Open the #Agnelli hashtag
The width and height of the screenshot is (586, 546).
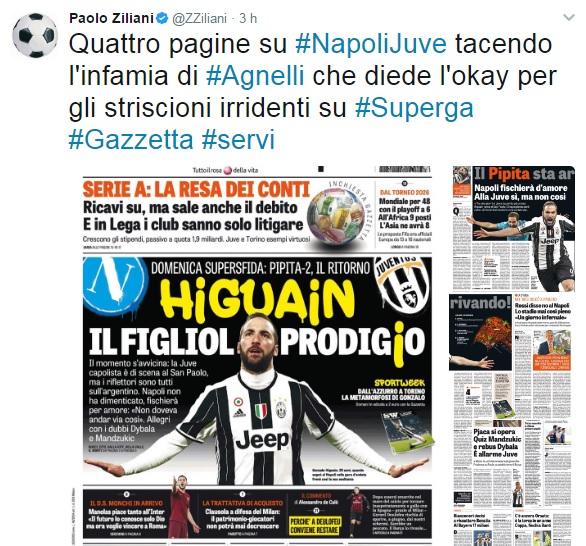coord(255,75)
